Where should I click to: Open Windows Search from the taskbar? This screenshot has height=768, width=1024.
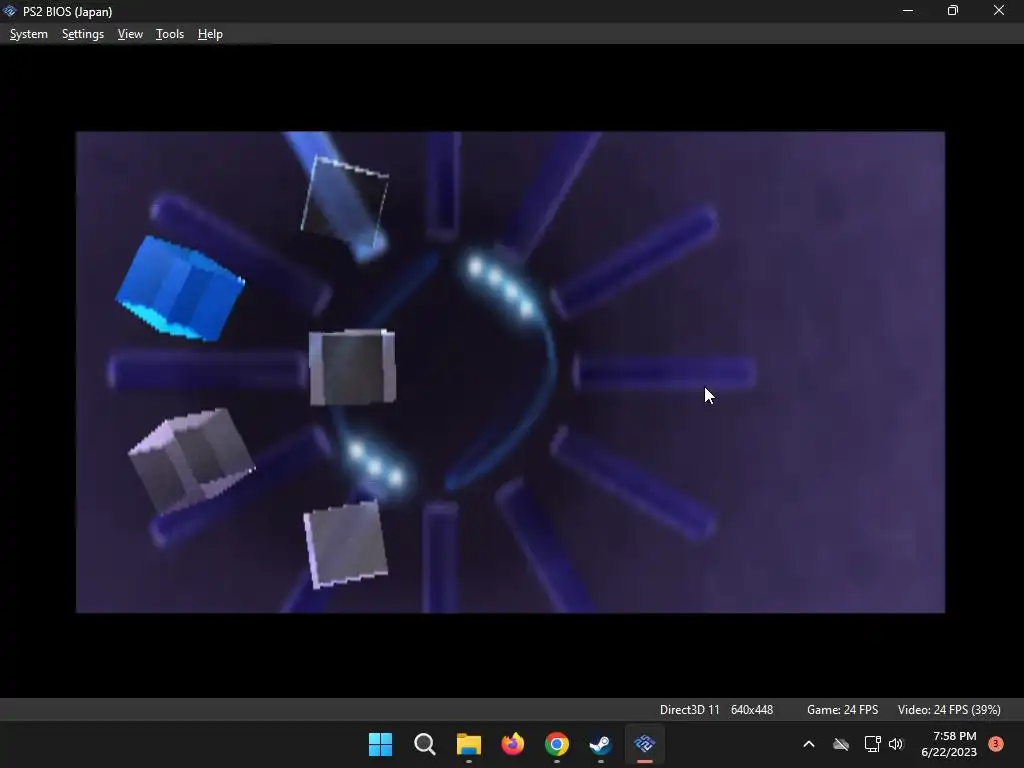424,744
